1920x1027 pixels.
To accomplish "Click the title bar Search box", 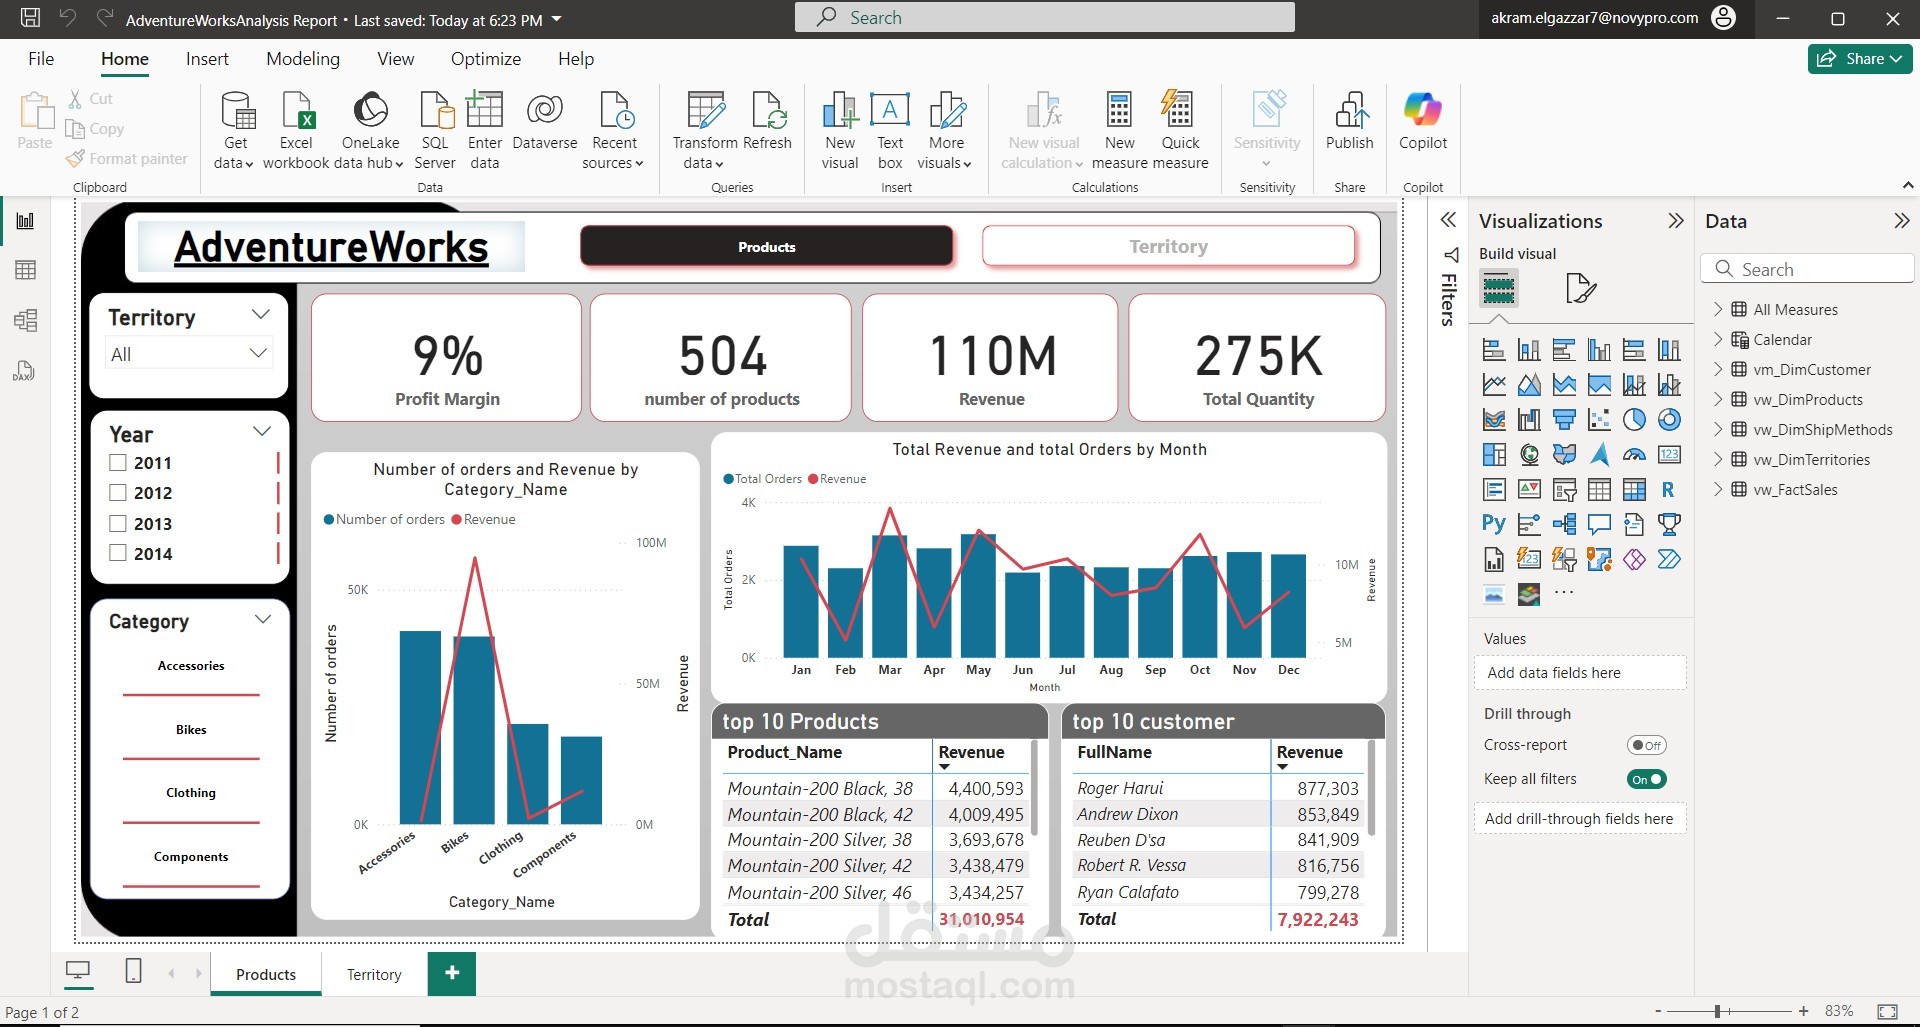I will (x=1045, y=17).
